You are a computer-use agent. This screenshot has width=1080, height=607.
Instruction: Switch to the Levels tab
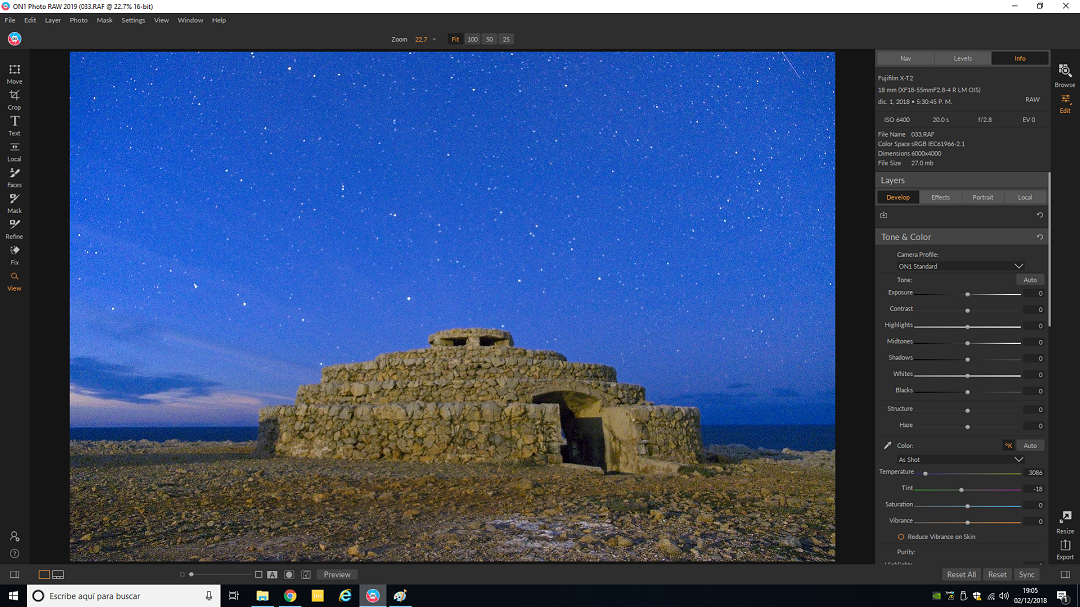[x=962, y=59]
